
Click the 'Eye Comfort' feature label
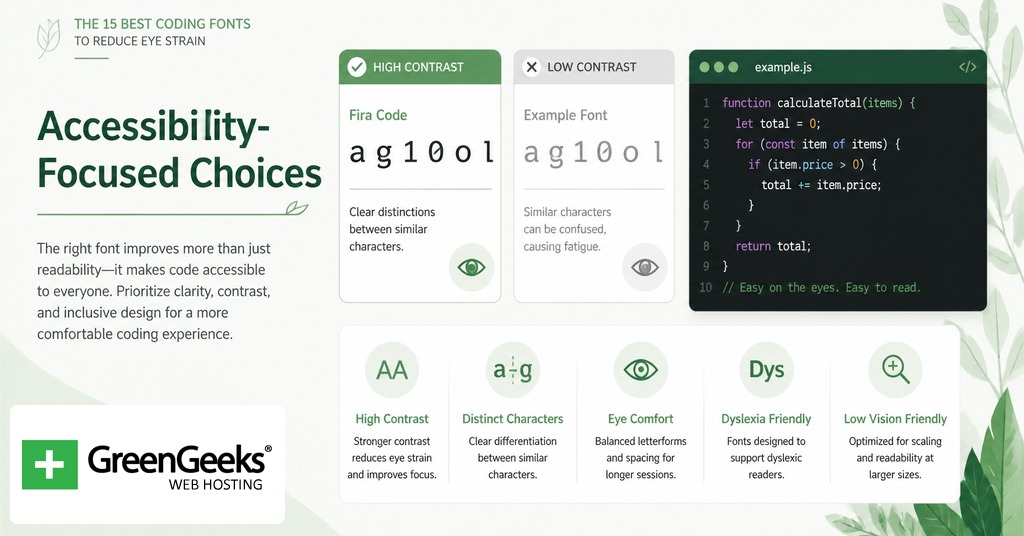point(641,419)
